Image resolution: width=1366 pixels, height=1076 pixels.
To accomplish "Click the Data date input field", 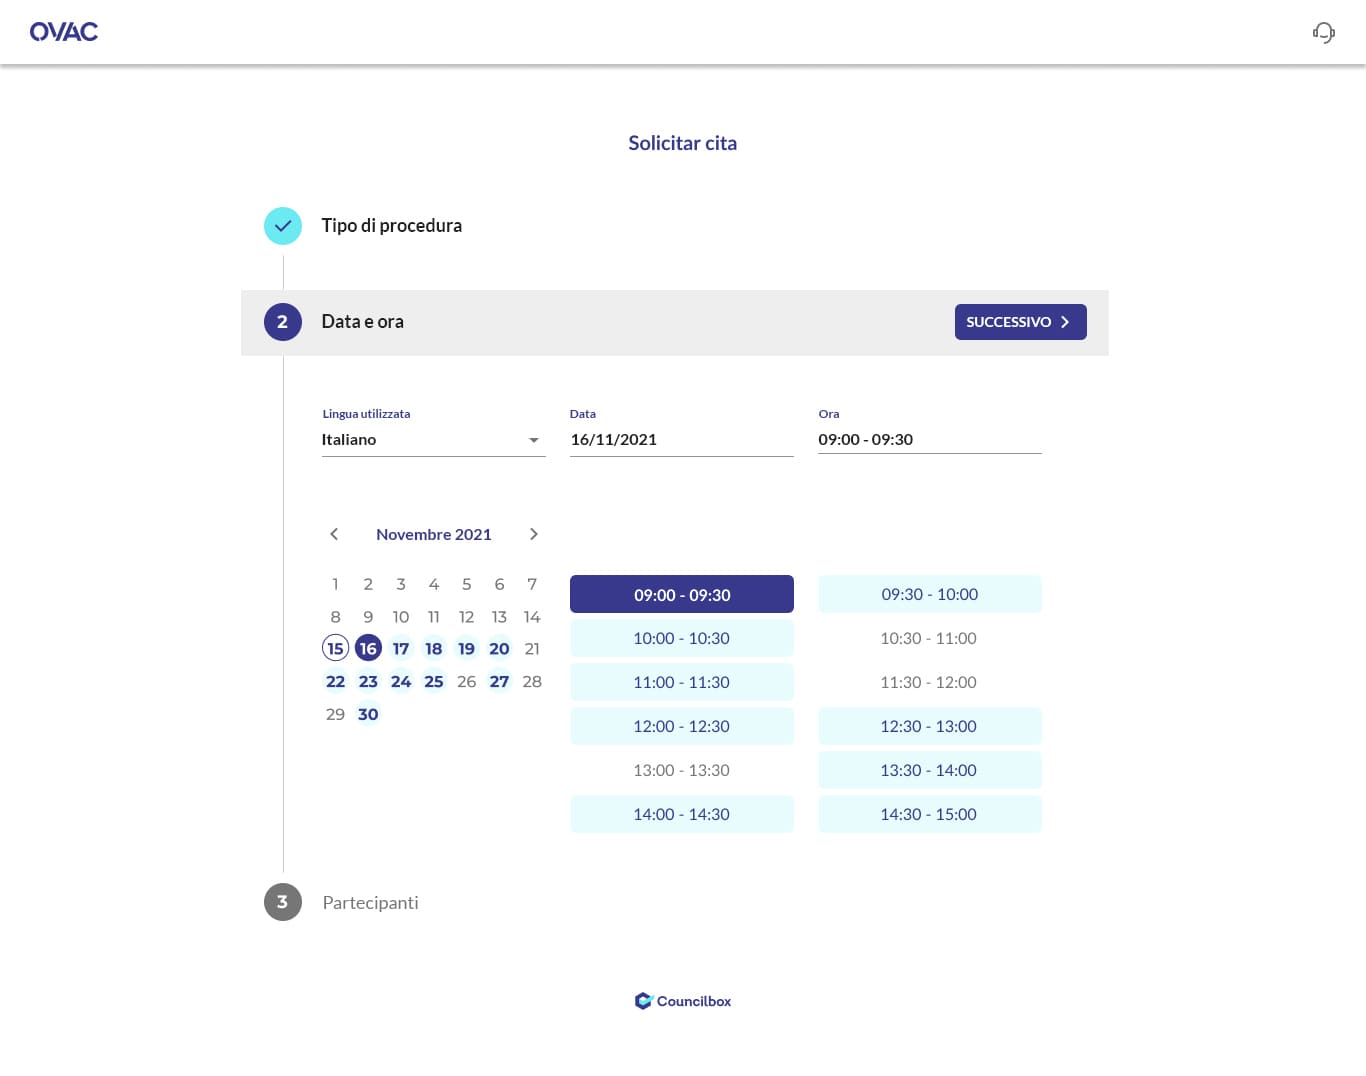I will click(x=681, y=440).
